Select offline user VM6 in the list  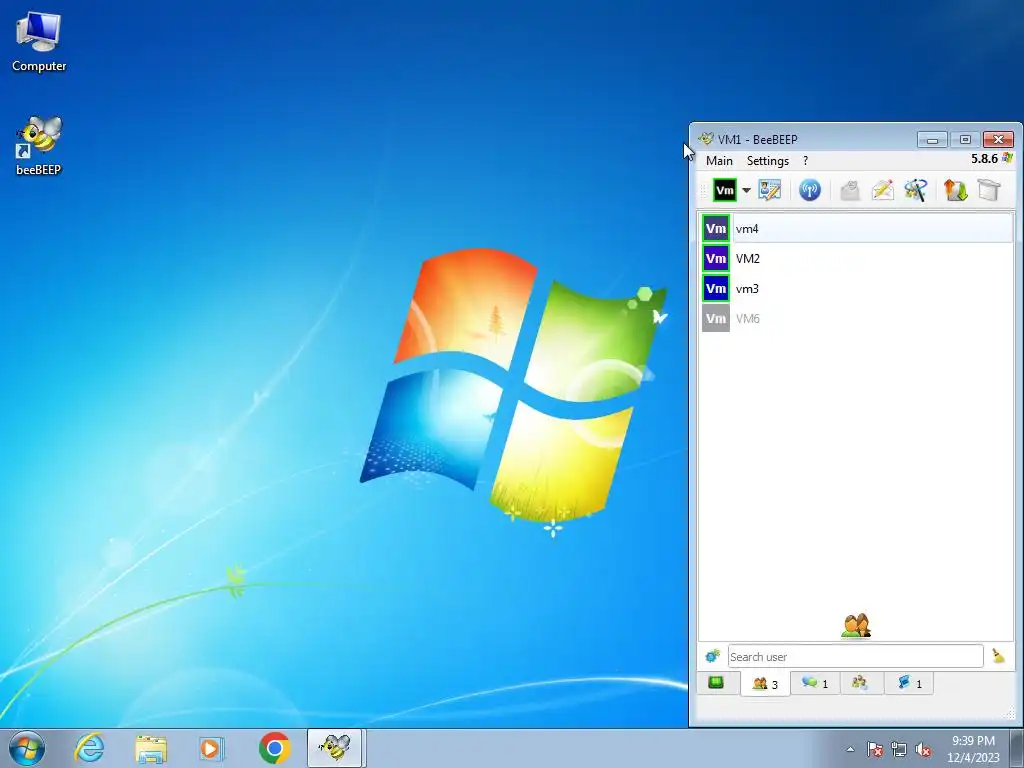click(856, 319)
